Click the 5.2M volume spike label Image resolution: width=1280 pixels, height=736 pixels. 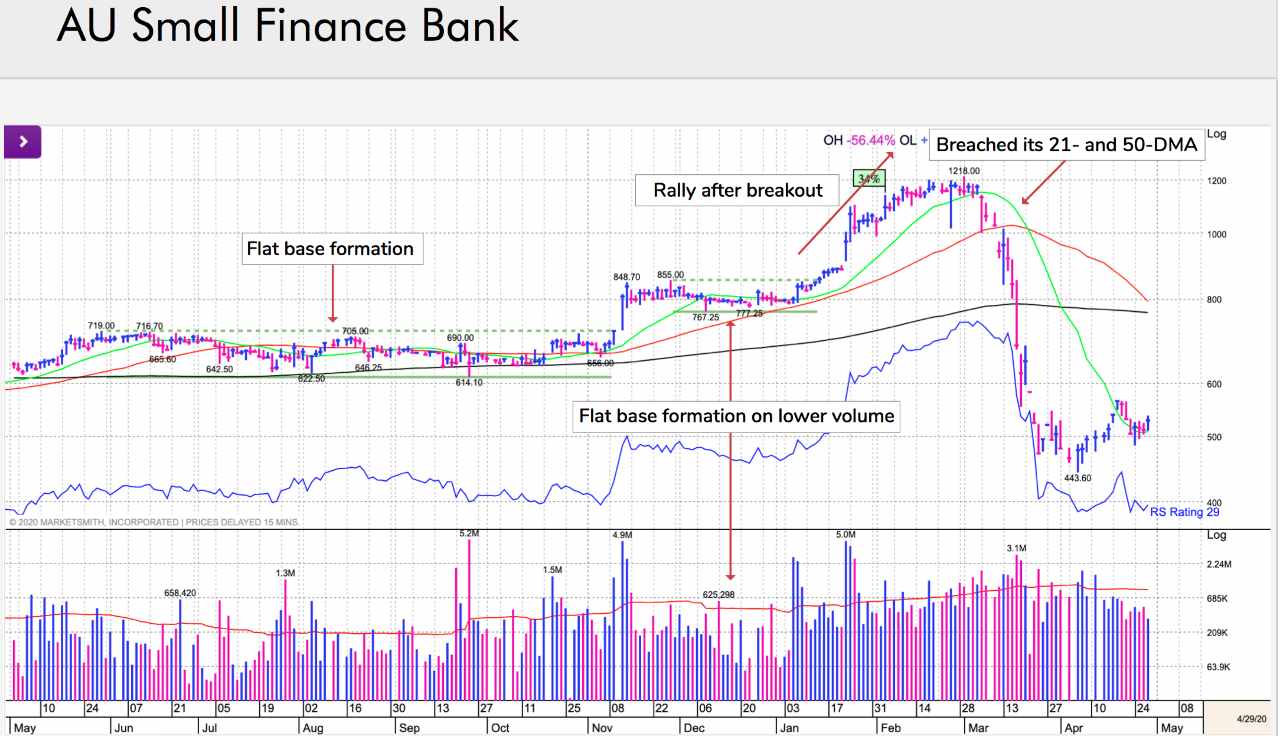tap(469, 534)
